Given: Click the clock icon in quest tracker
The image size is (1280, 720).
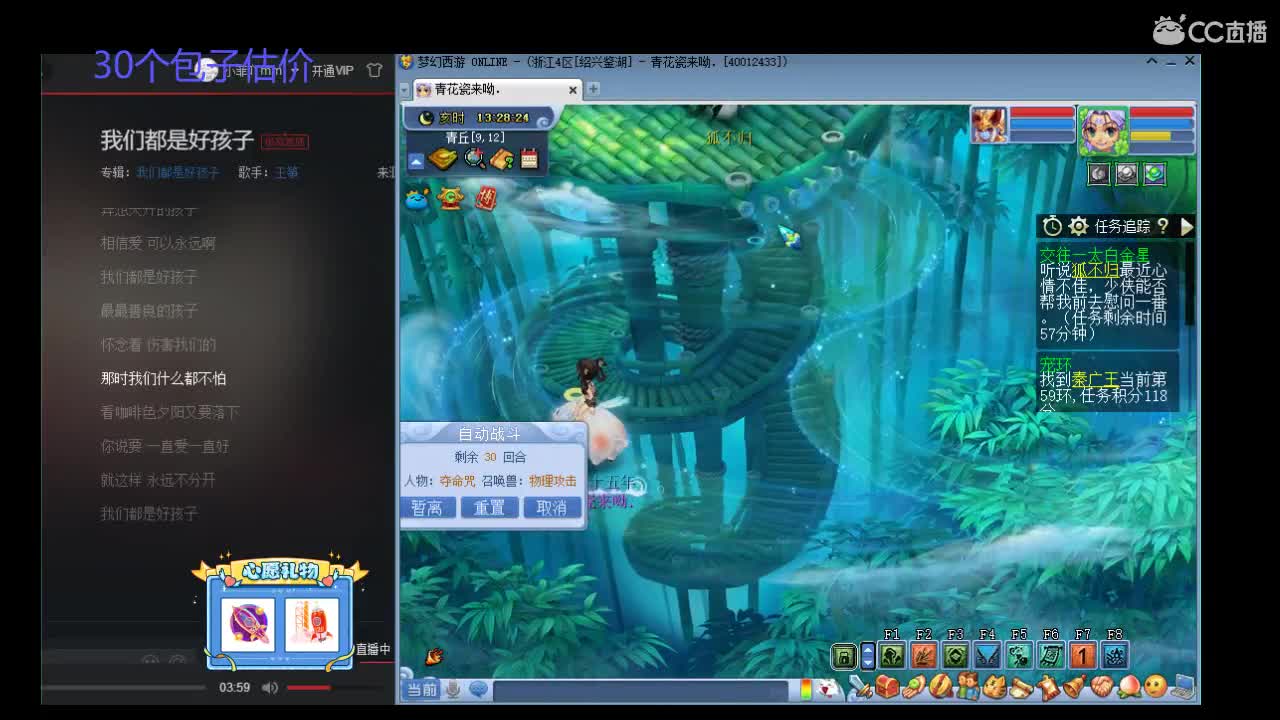Looking at the screenshot, I should click(x=1052, y=226).
